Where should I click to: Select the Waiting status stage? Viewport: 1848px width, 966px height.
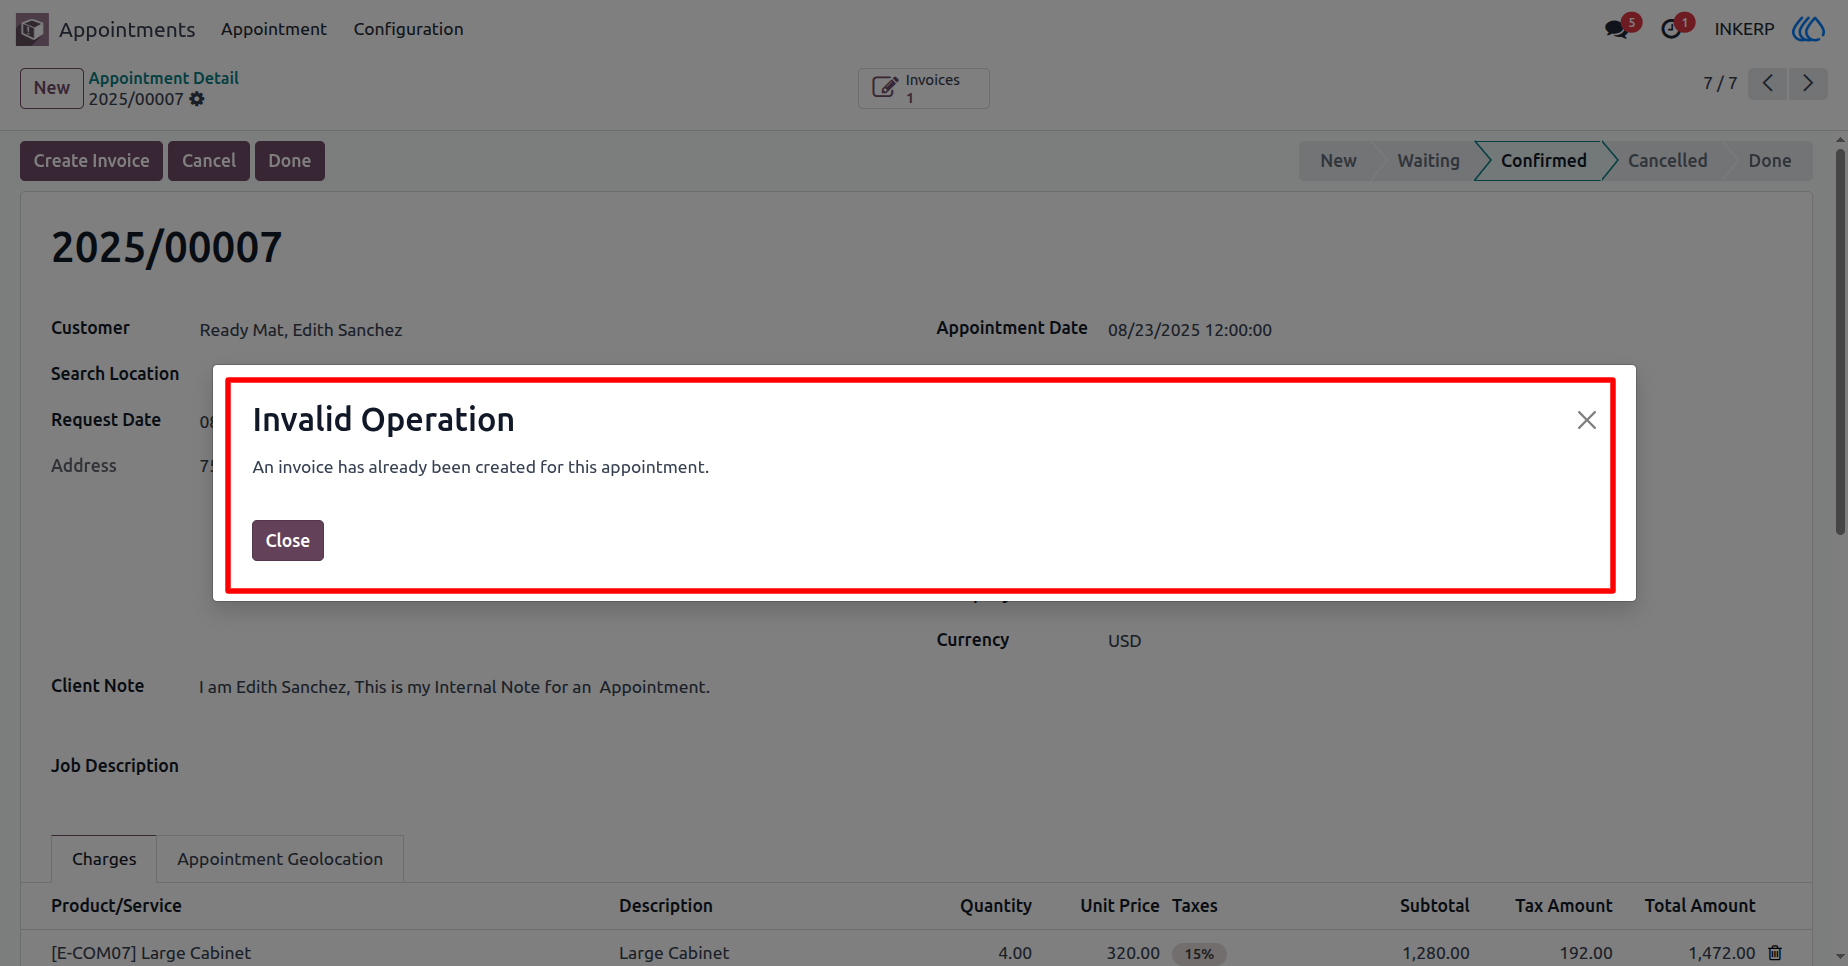1428,161
